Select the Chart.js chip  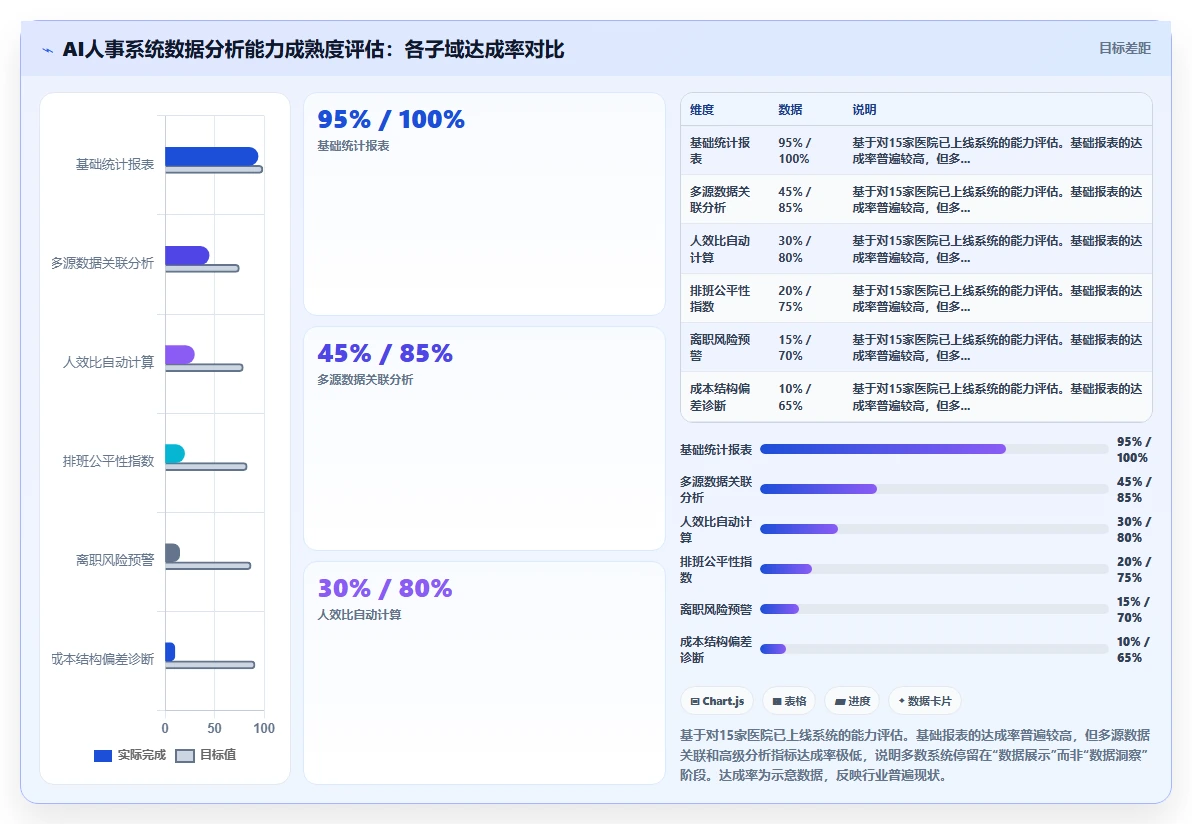click(717, 701)
